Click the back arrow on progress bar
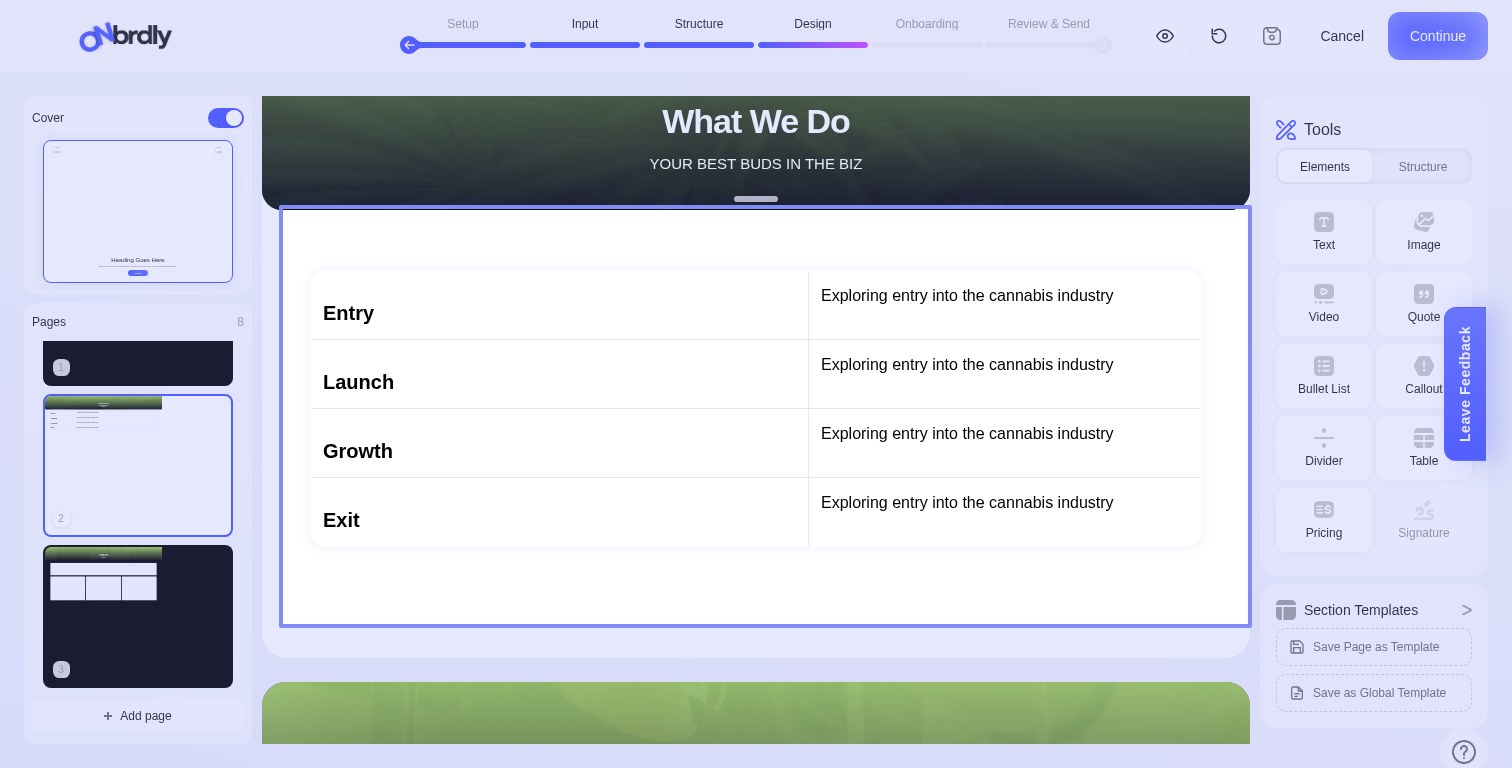 pos(409,45)
